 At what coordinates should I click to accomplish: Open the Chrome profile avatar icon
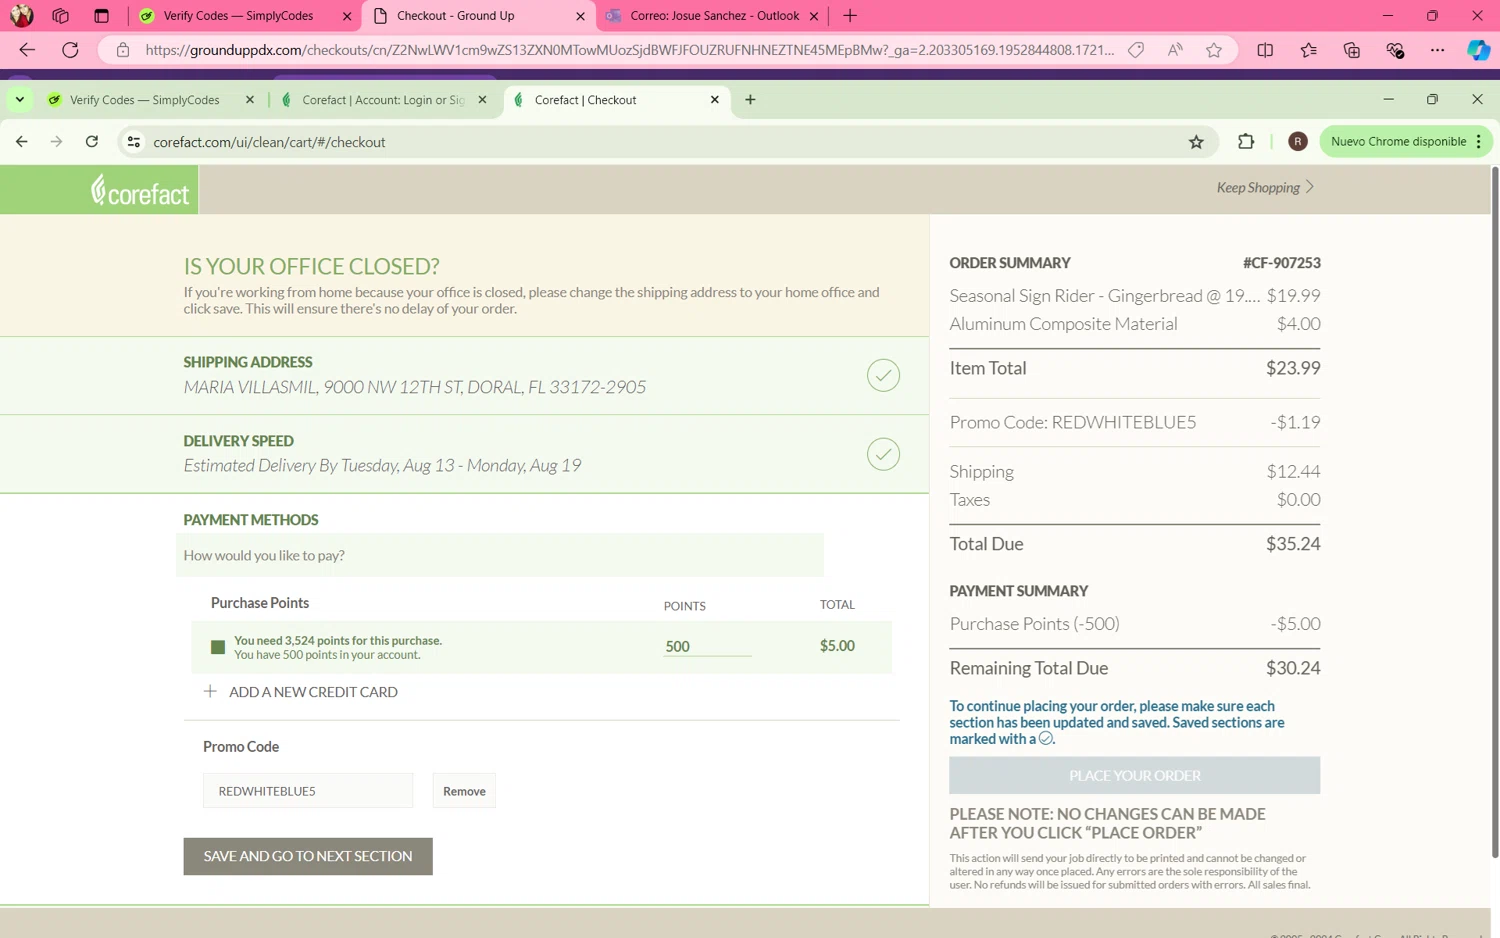(1297, 142)
